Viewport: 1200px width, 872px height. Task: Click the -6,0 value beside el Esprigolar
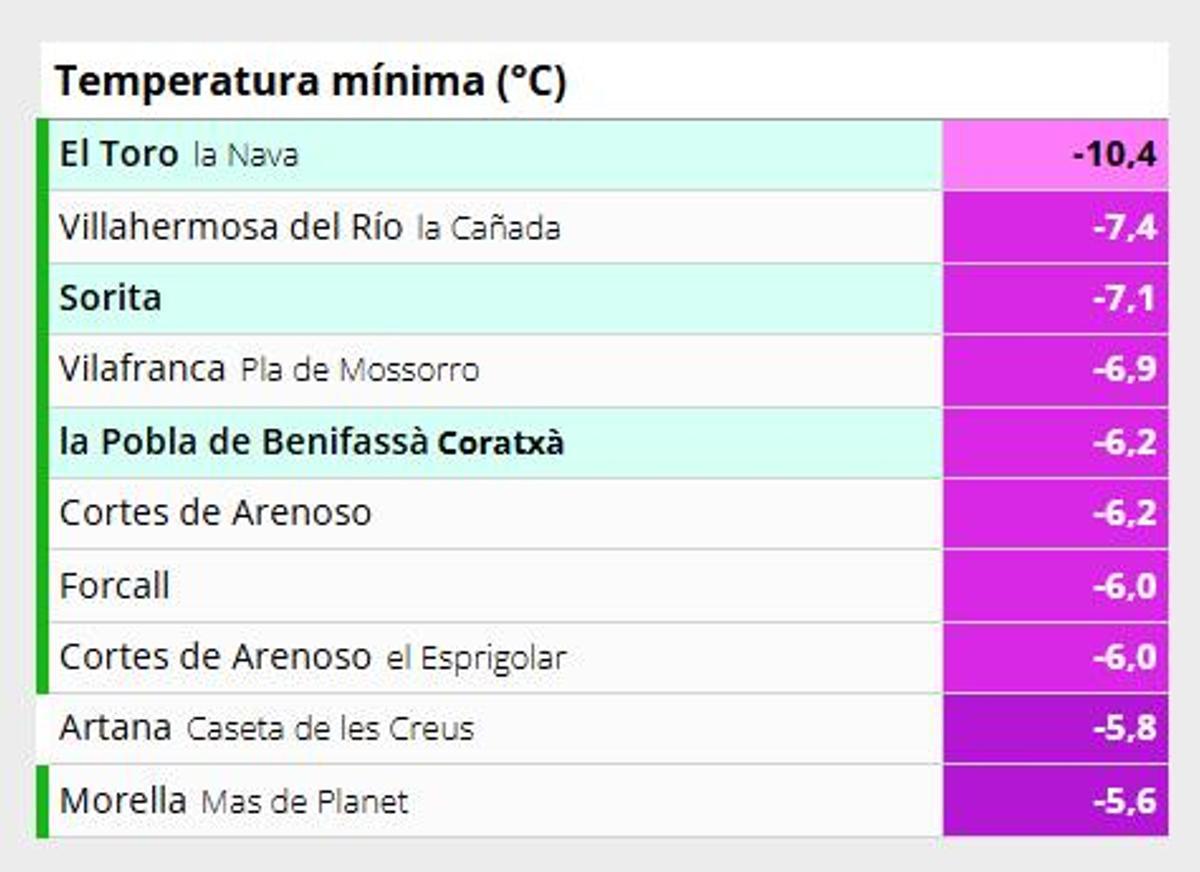point(1124,657)
